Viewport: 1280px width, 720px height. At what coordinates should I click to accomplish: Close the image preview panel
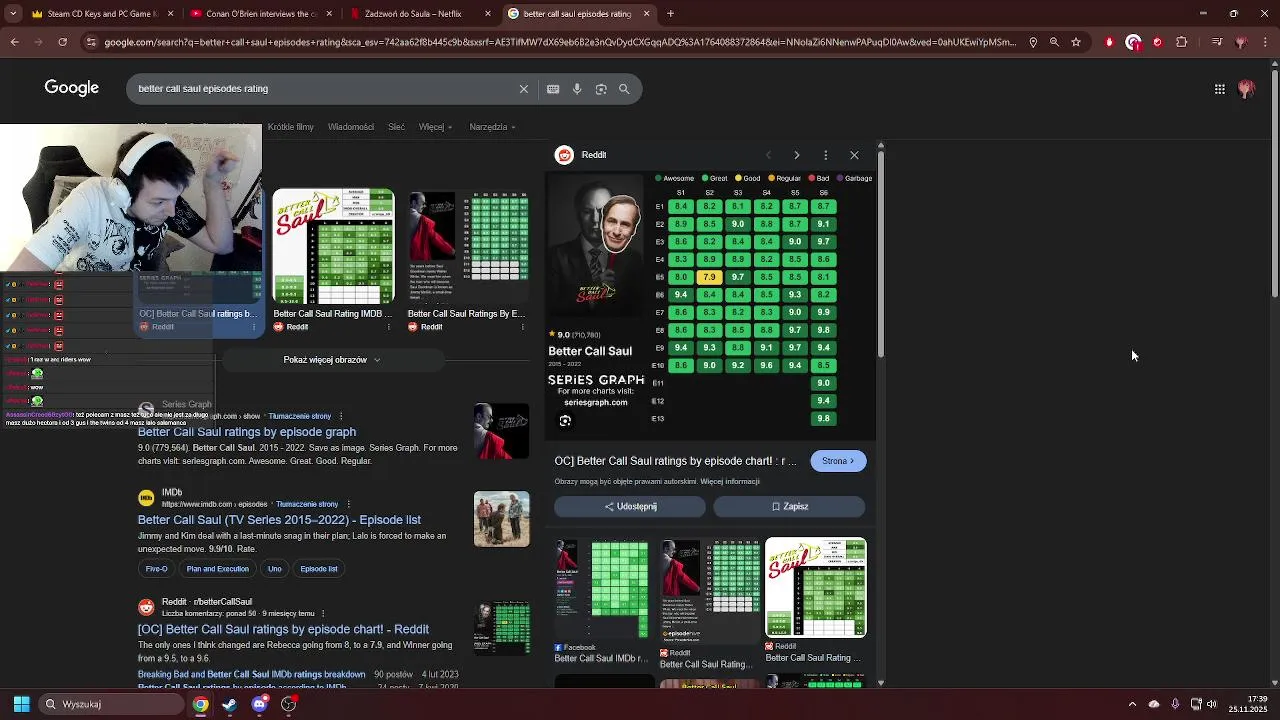[x=854, y=155]
